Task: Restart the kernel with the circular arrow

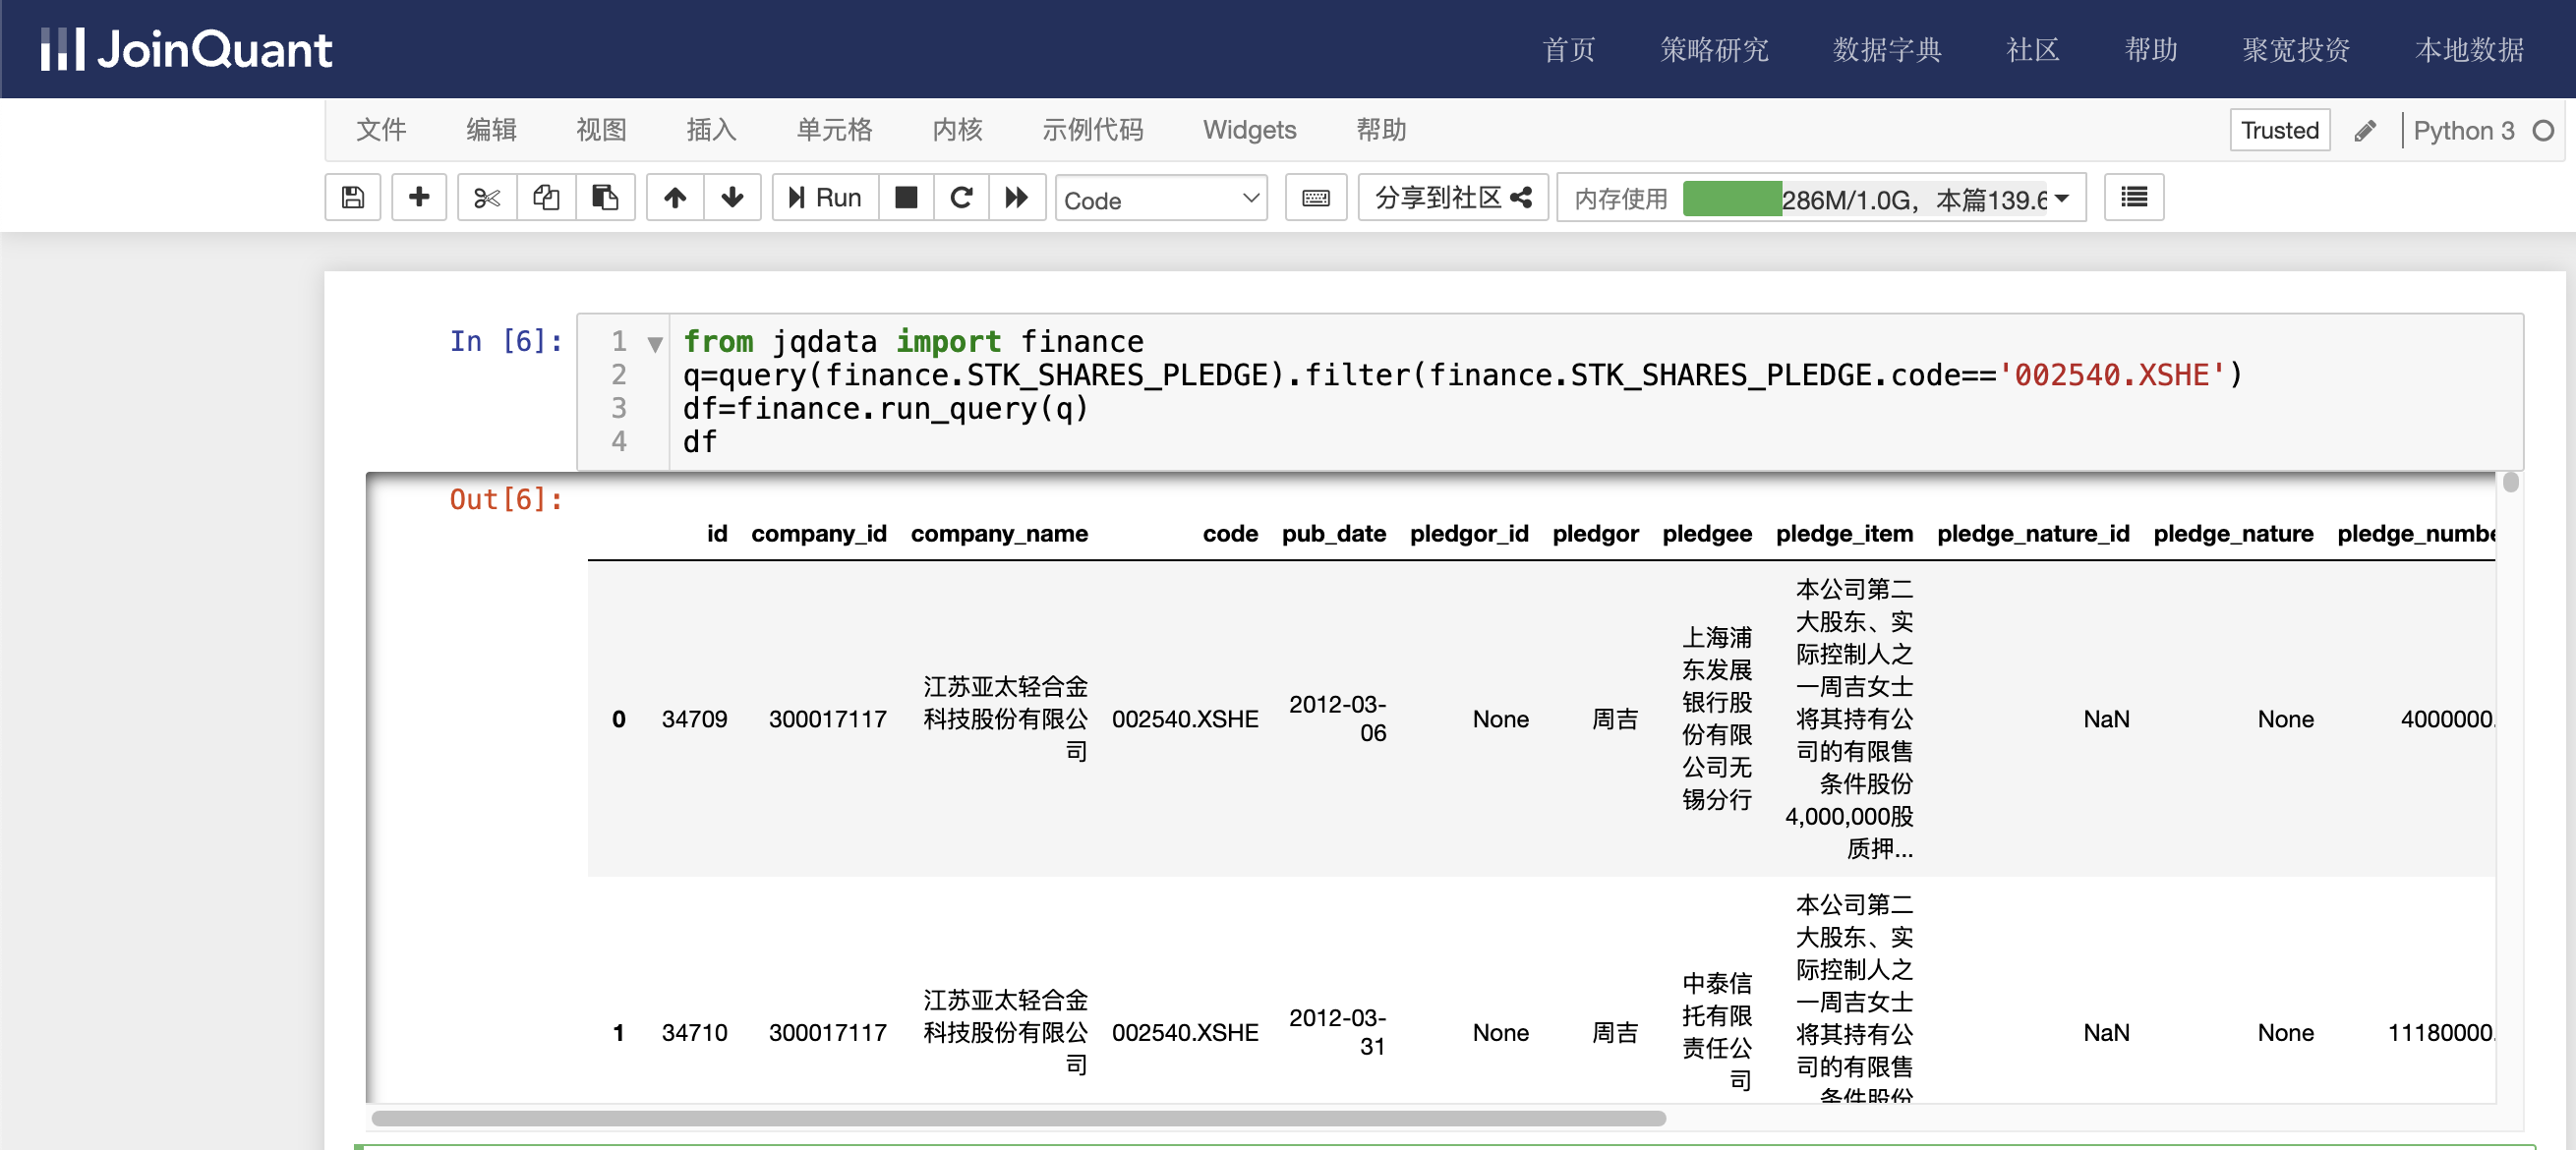Action: coord(961,198)
